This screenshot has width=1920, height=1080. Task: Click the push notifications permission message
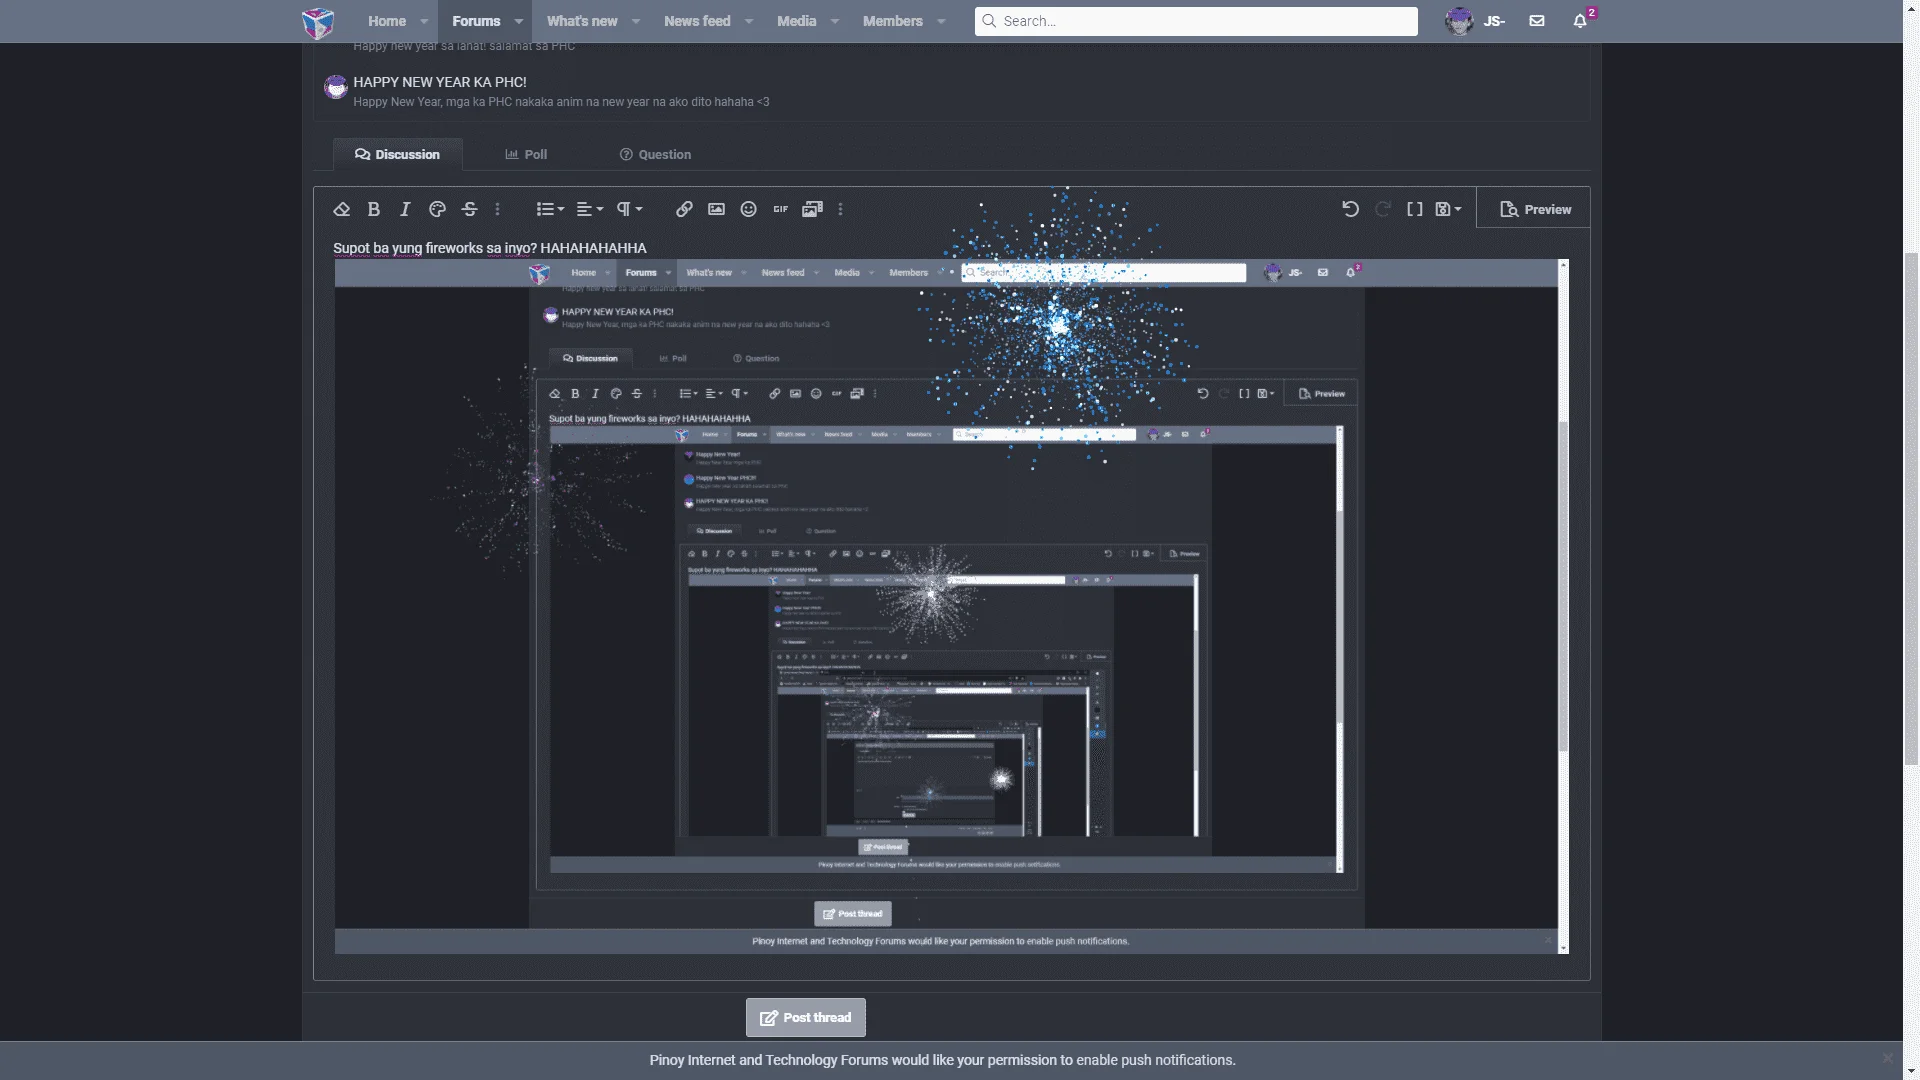pos(943,1060)
